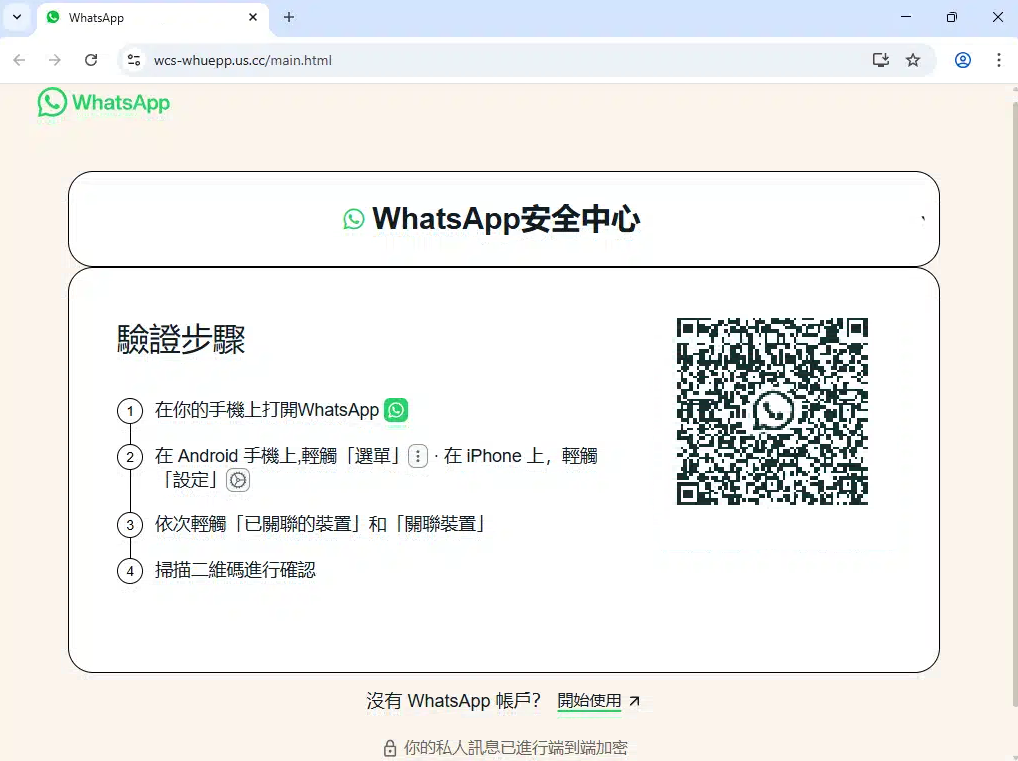Open the Chrome profile icon
Viewport: 1018px width, 761px height.
click(963, 60)
